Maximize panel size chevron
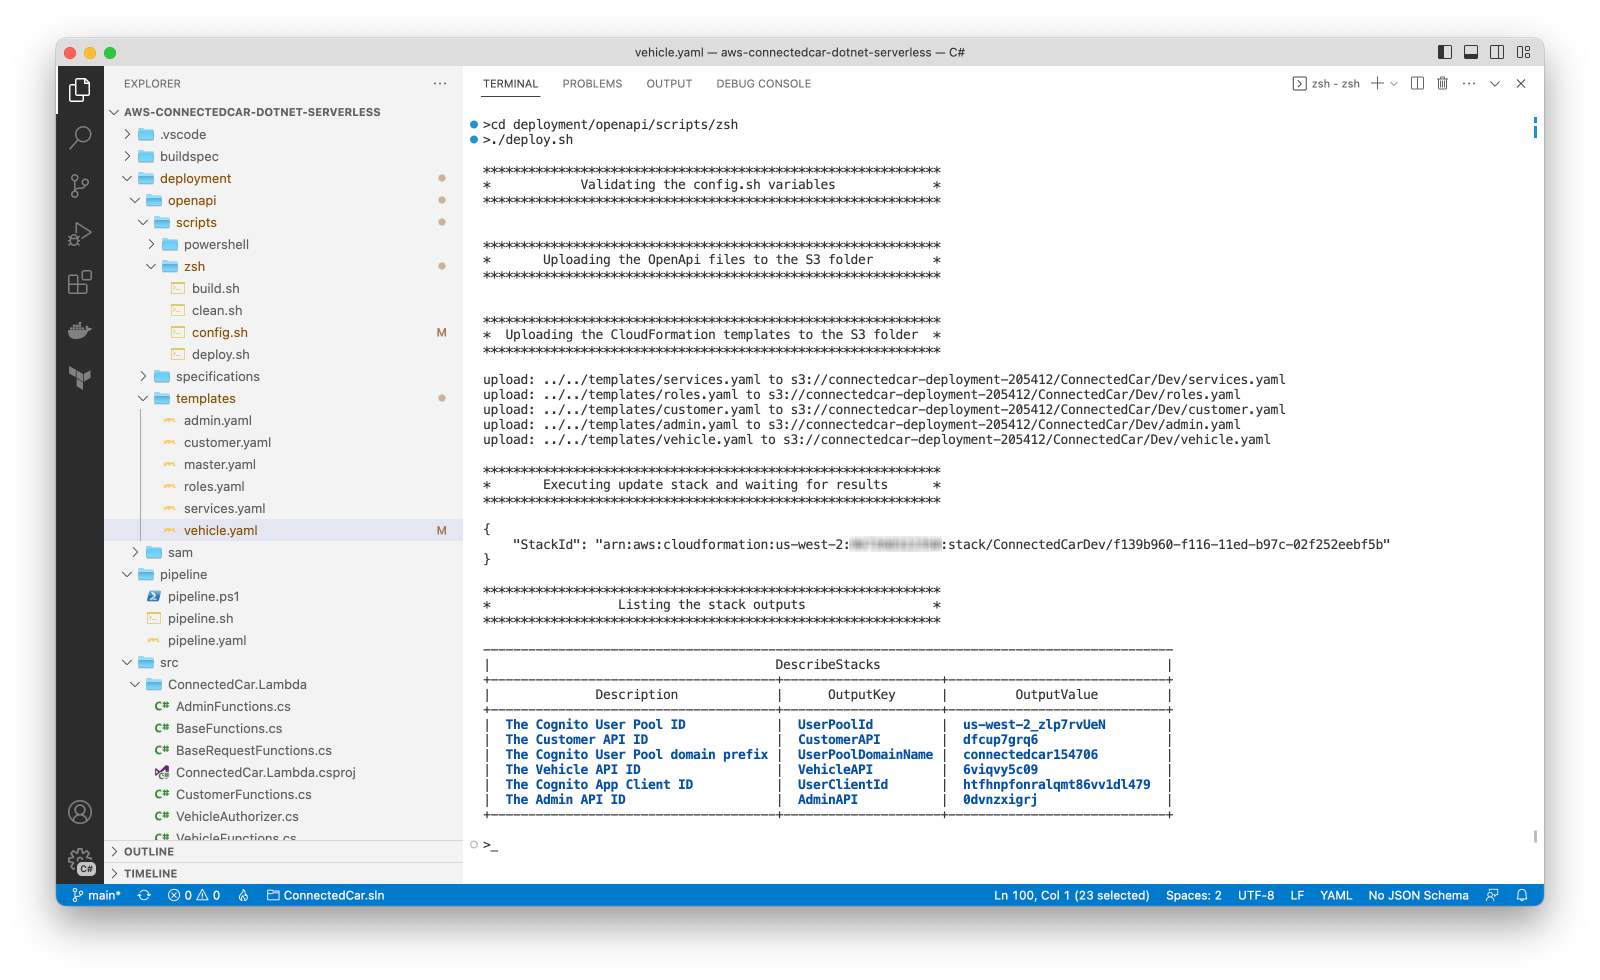The image size is (1600, 980). pos(1495,84)
